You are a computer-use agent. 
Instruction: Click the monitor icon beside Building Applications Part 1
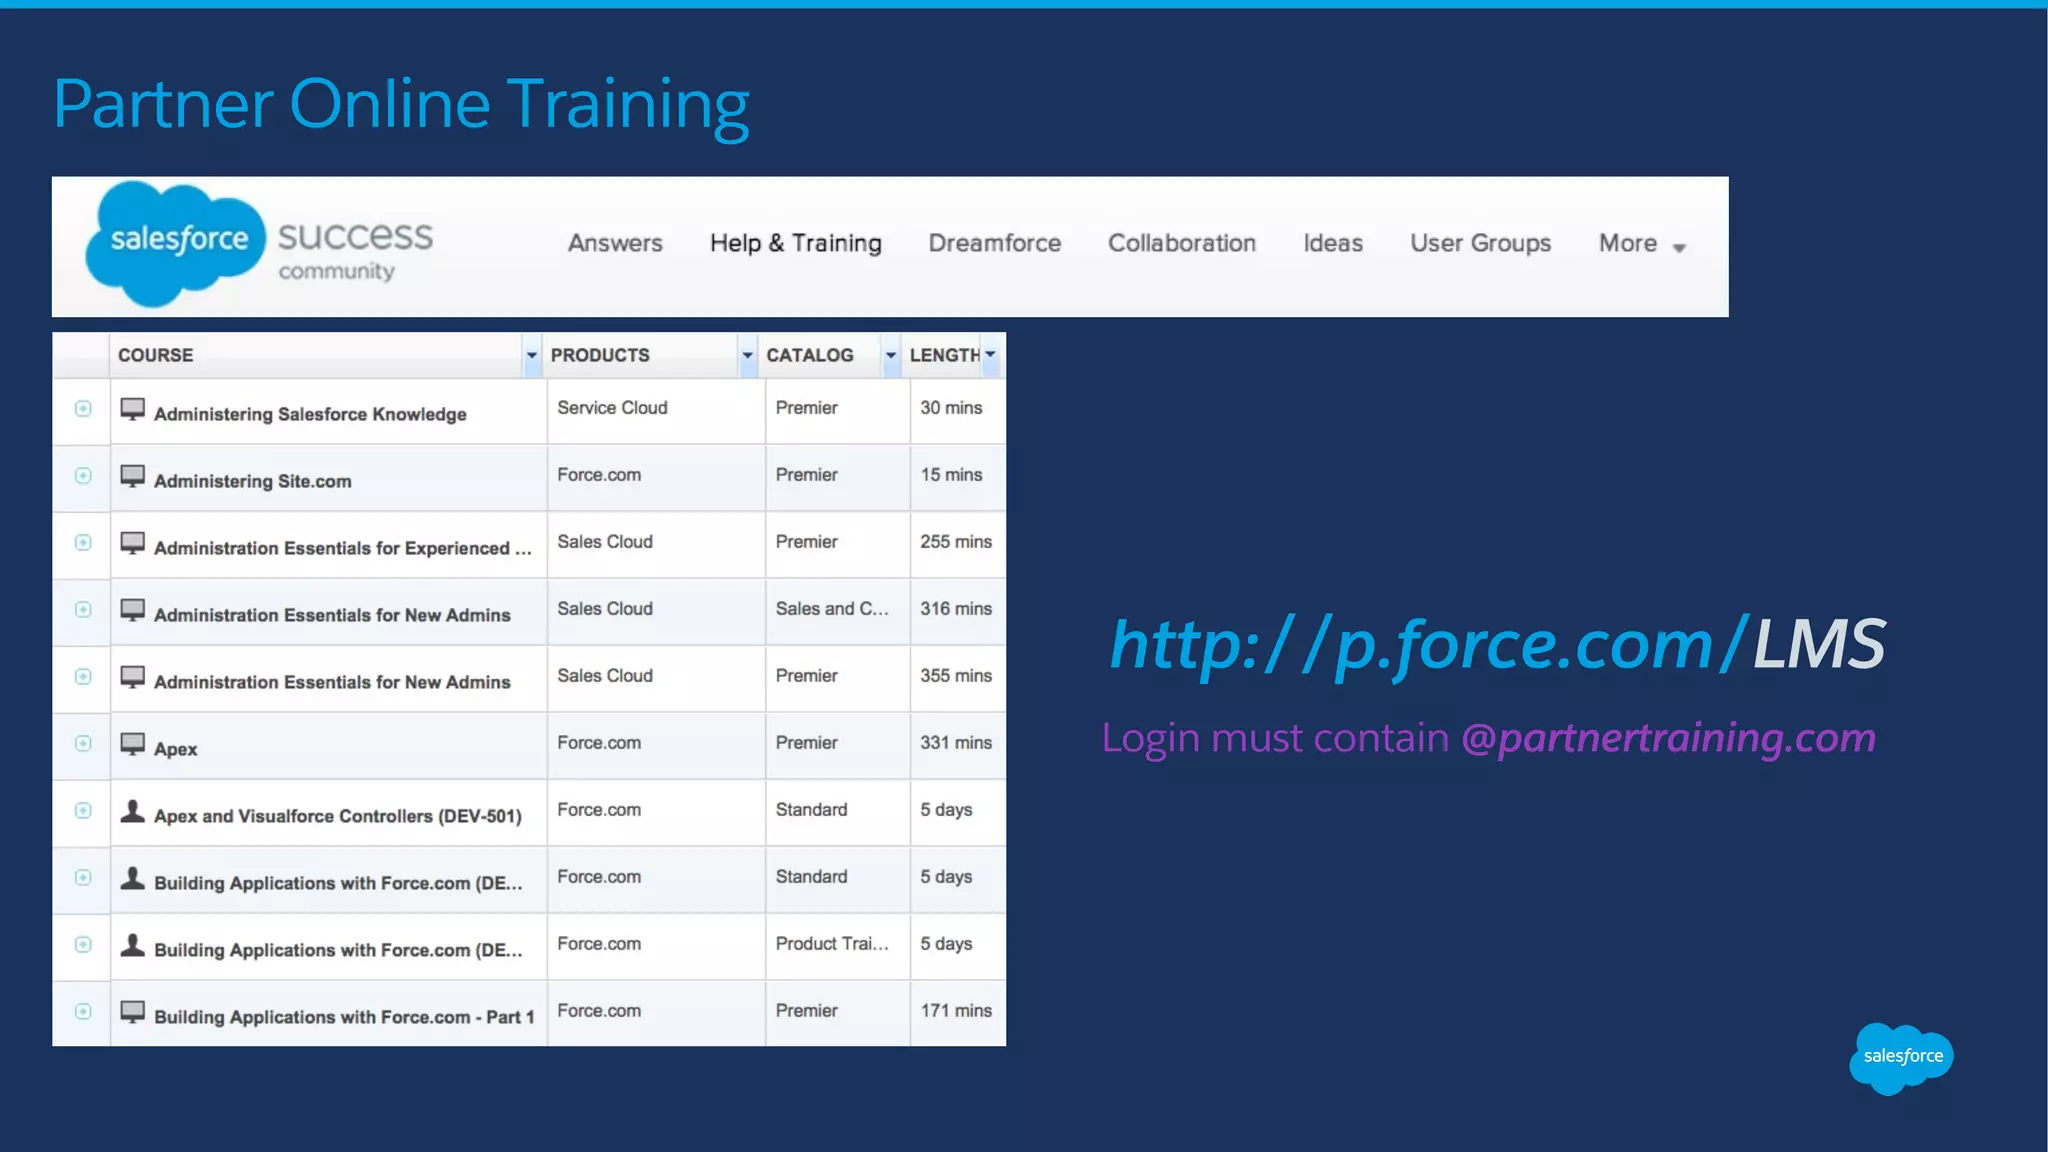pos(133,1013)
